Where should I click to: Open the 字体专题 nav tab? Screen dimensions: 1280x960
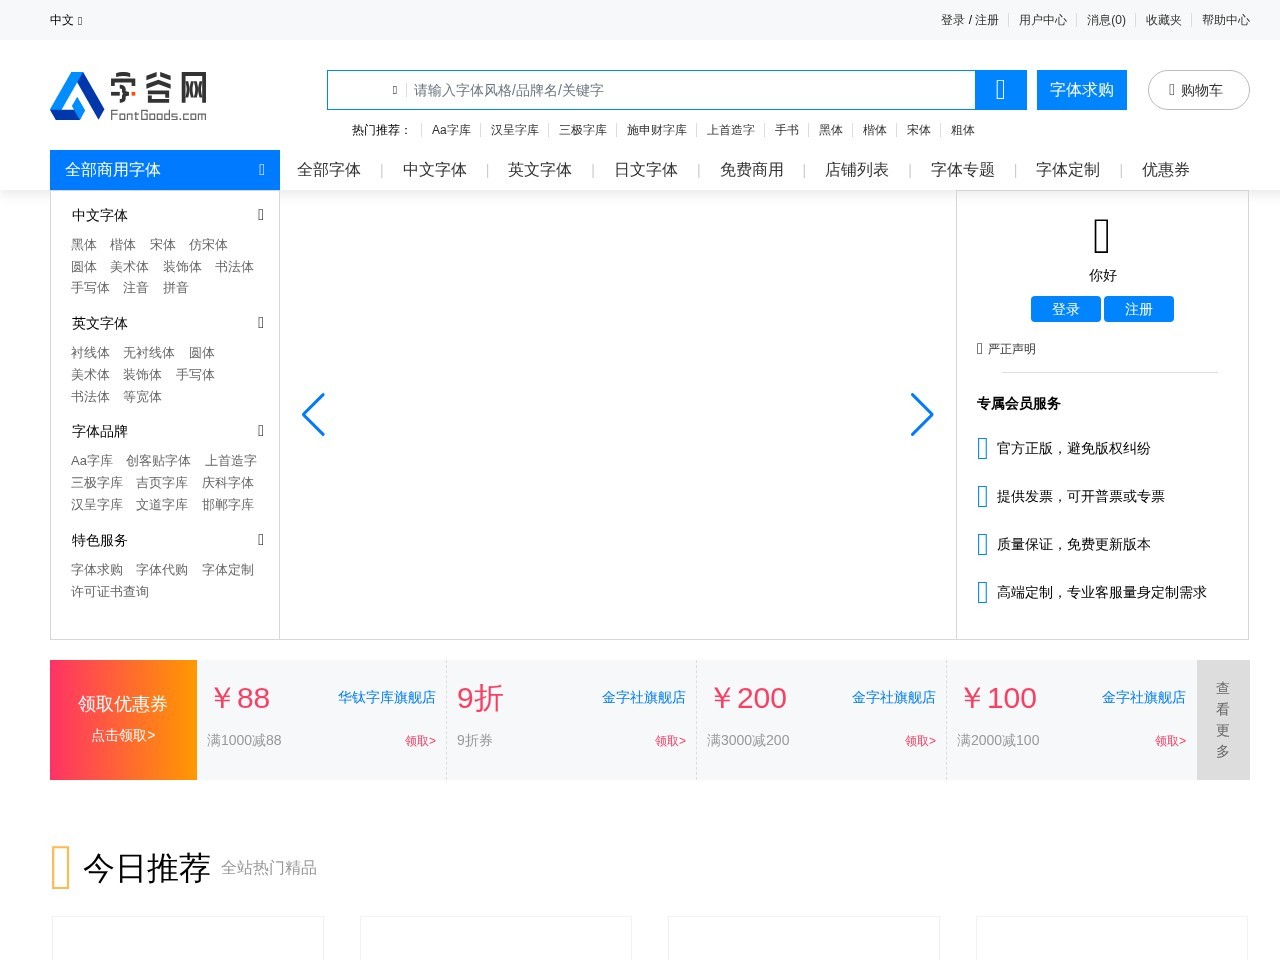click(963, 170)
